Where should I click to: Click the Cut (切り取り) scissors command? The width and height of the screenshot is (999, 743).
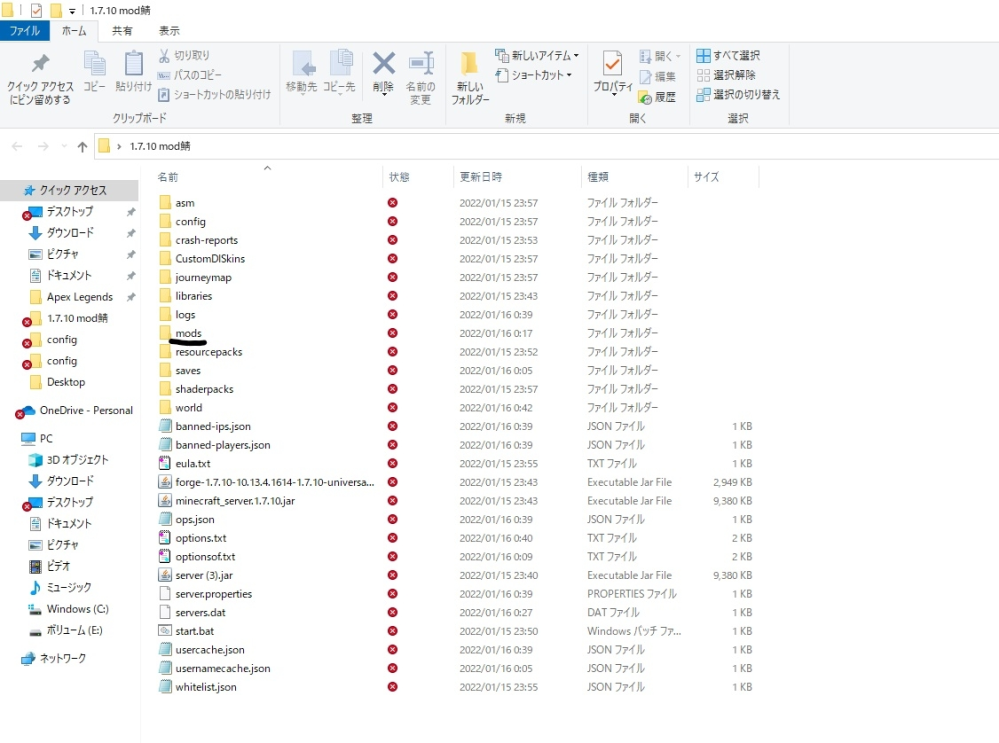(184, 55)
